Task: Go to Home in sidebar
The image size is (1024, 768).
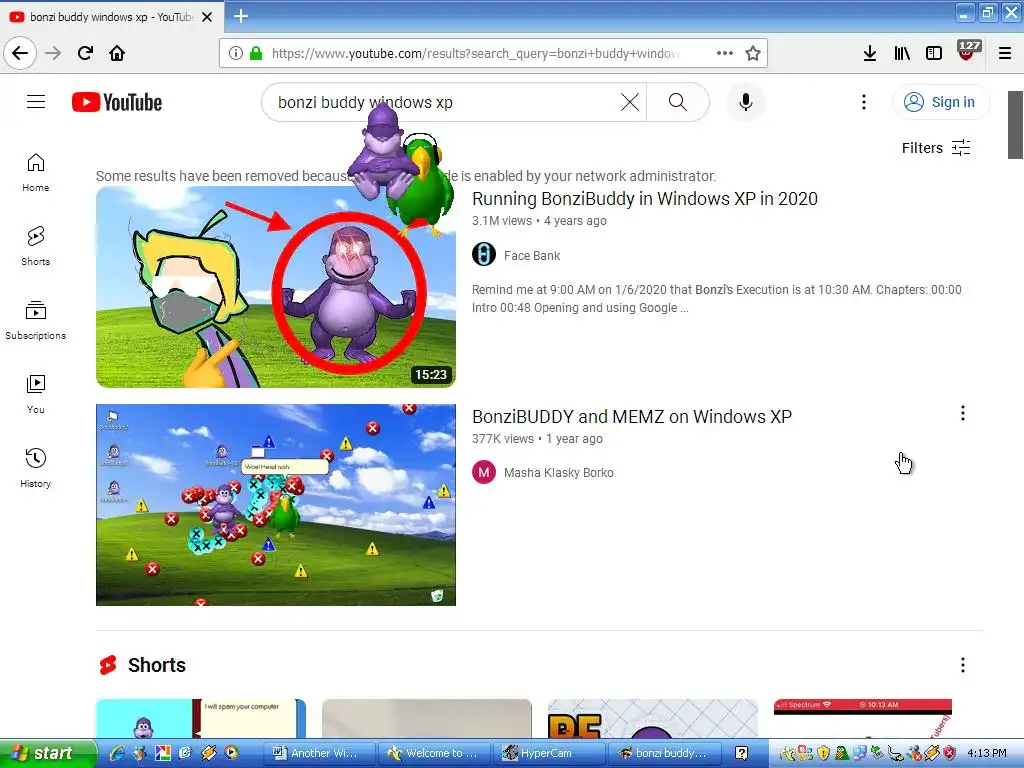Action: pyautogui.click(x=35, y=172)
